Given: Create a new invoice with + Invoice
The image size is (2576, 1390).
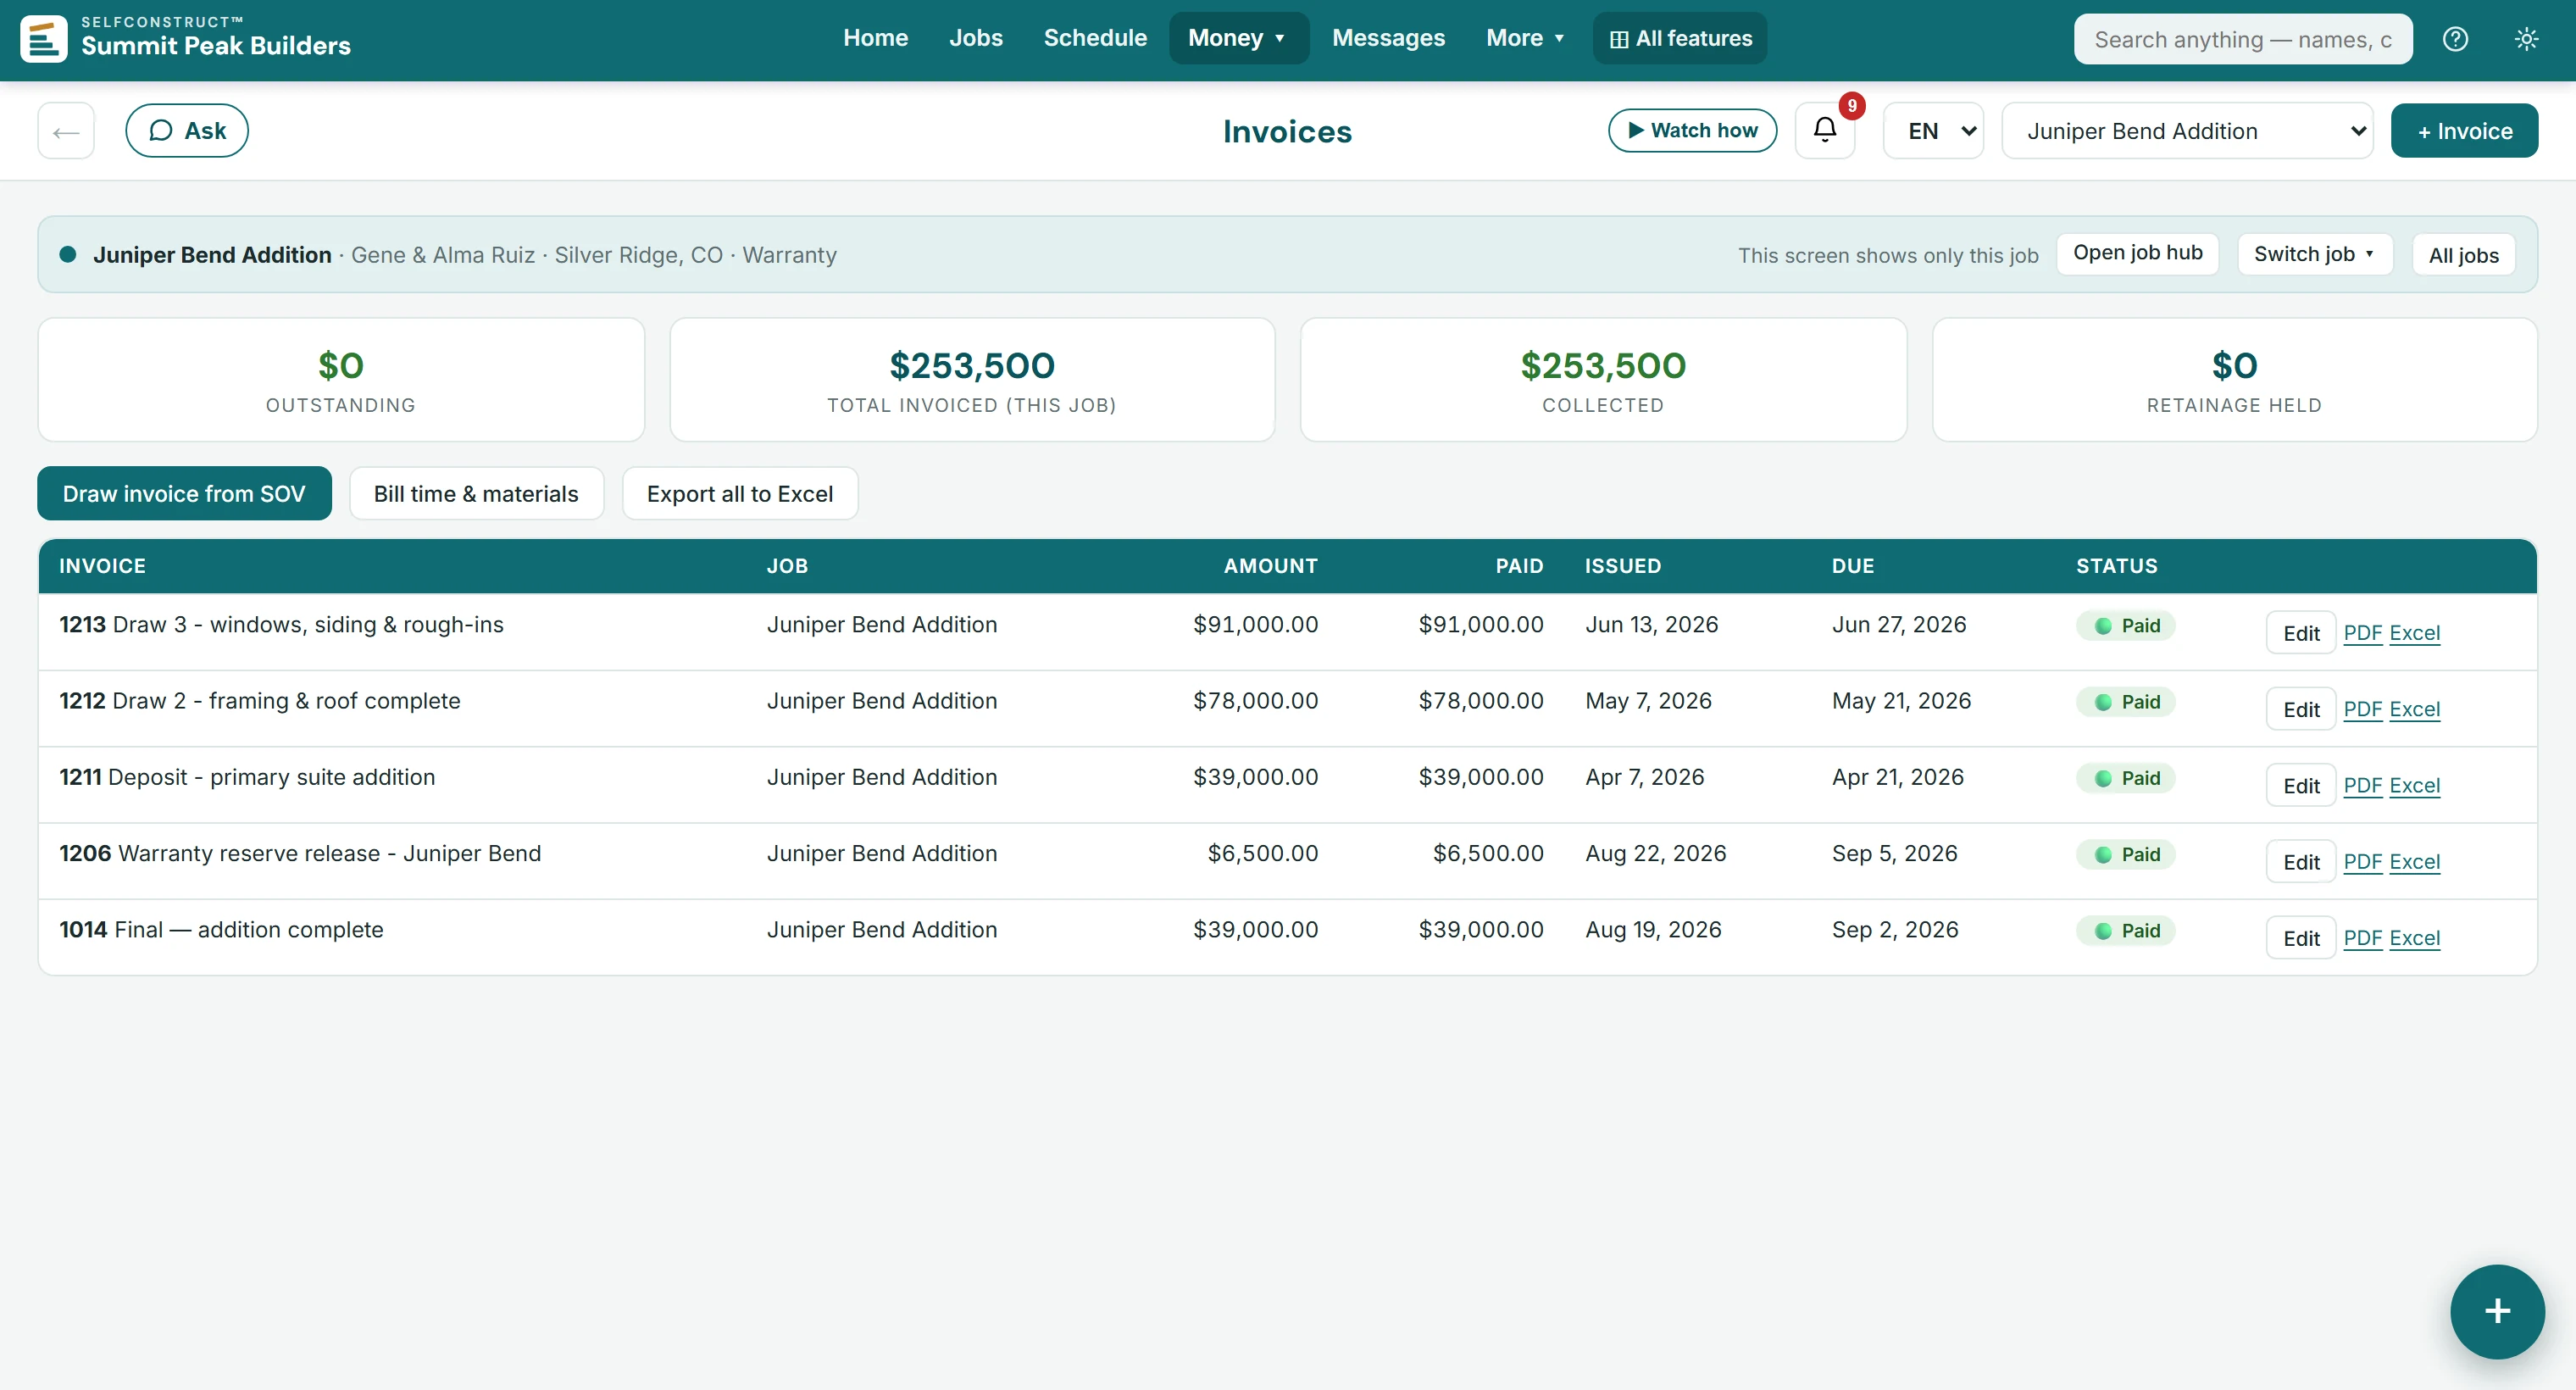Looking at the screenshot, I should 2464,131.
